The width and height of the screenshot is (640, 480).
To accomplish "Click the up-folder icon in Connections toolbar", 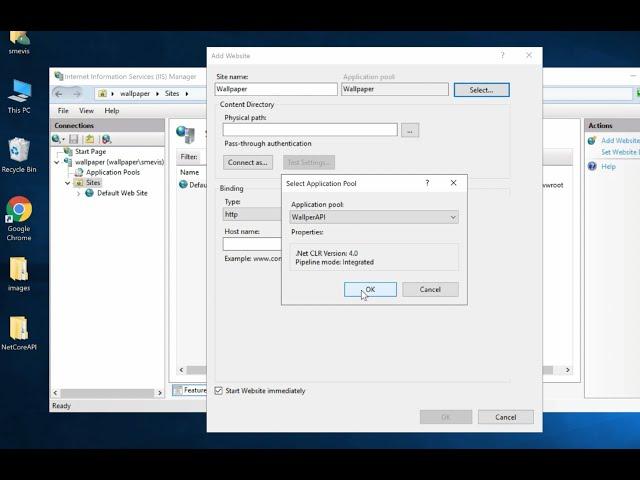I will point(89,139).
